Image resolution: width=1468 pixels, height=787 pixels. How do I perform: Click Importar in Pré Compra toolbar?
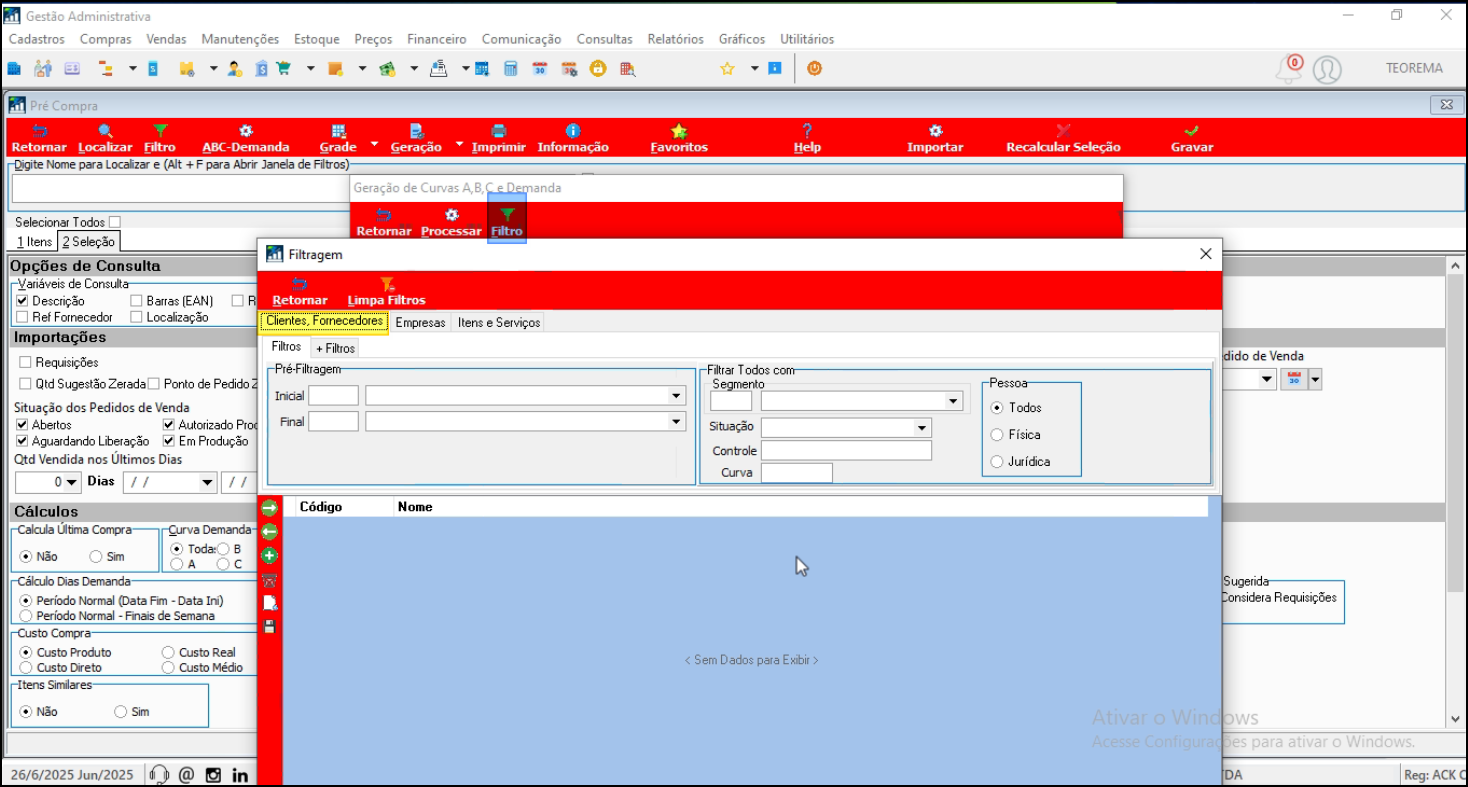coord(935,138)
